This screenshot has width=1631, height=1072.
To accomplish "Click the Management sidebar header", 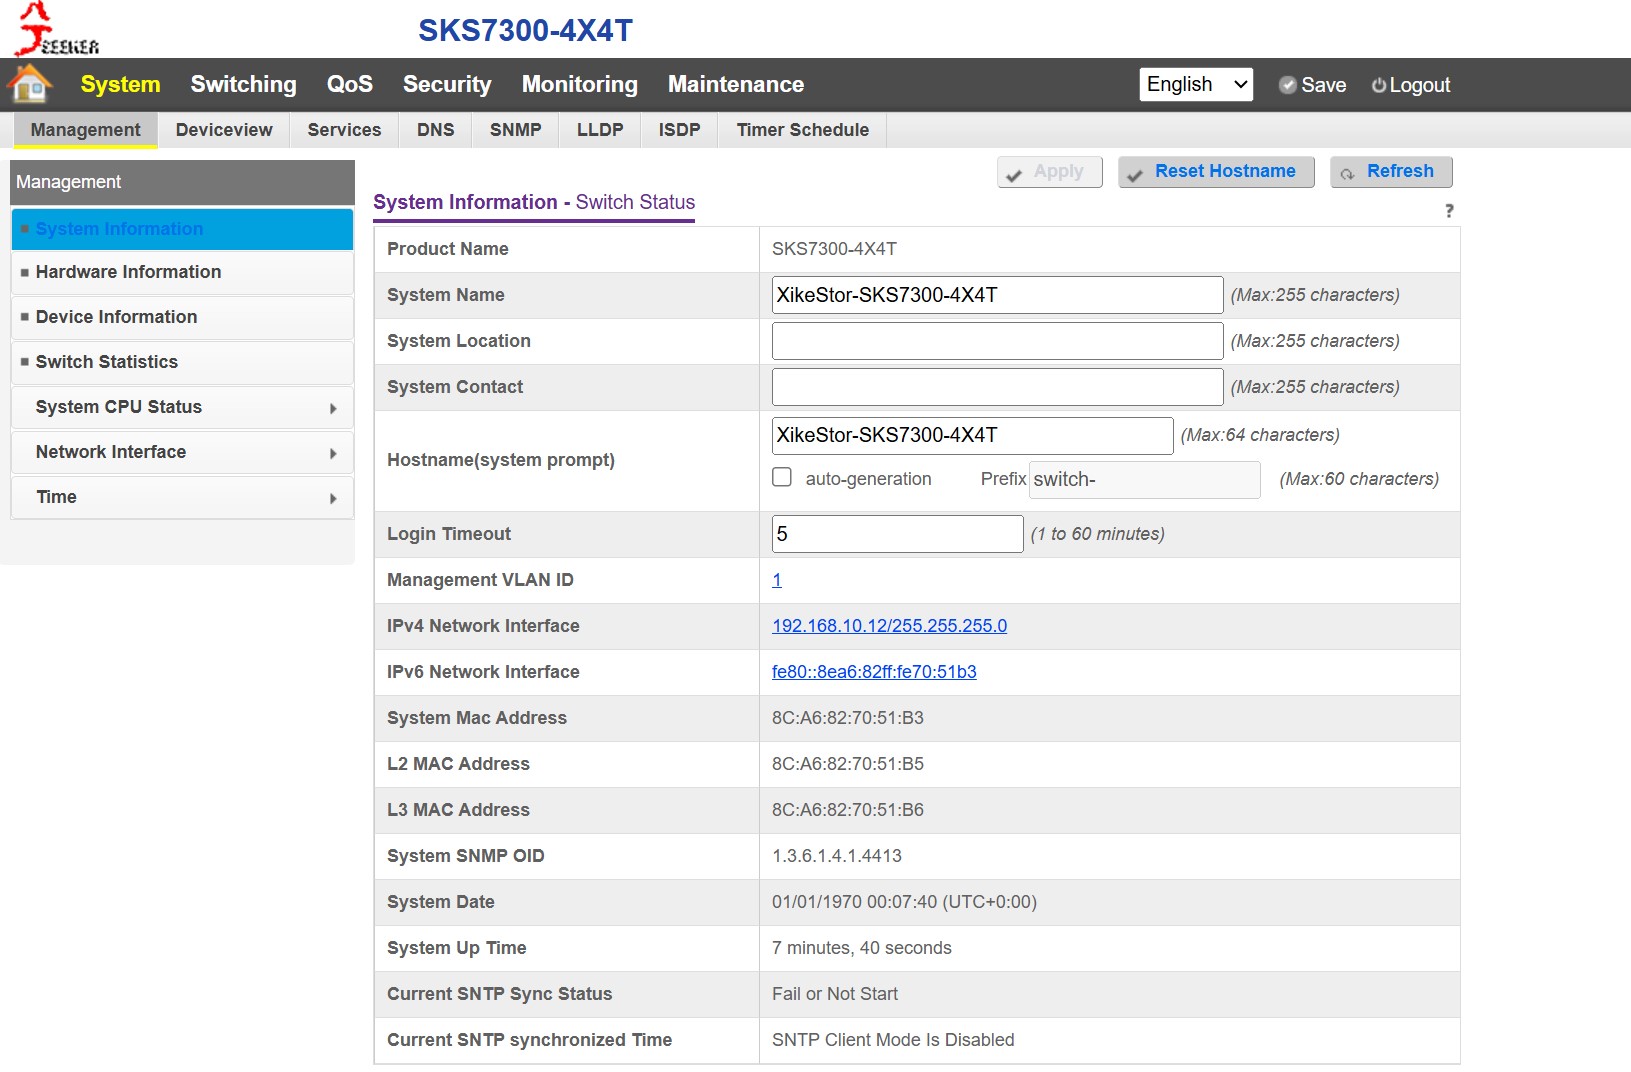I will click(182, 182).
